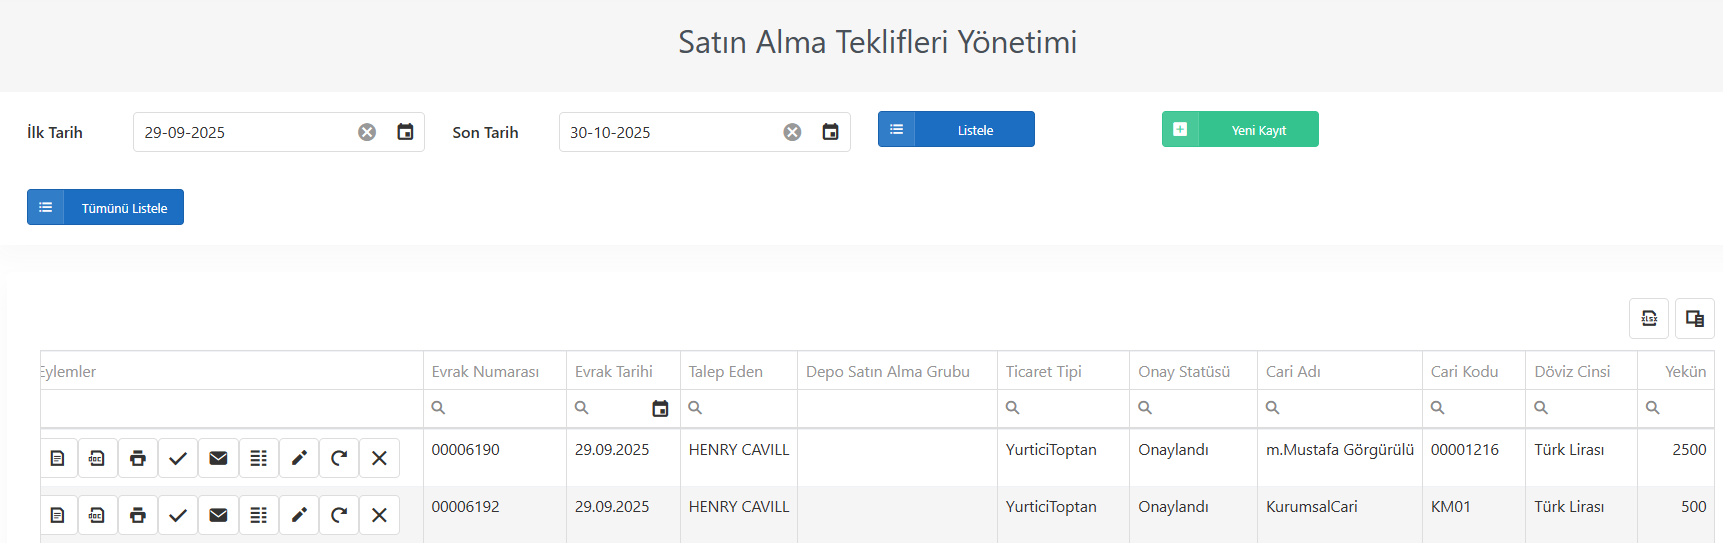Screen dimensions: 1723x543
Task: Open the İlk Tarih calendar picker
Action: tap(405, 132)
